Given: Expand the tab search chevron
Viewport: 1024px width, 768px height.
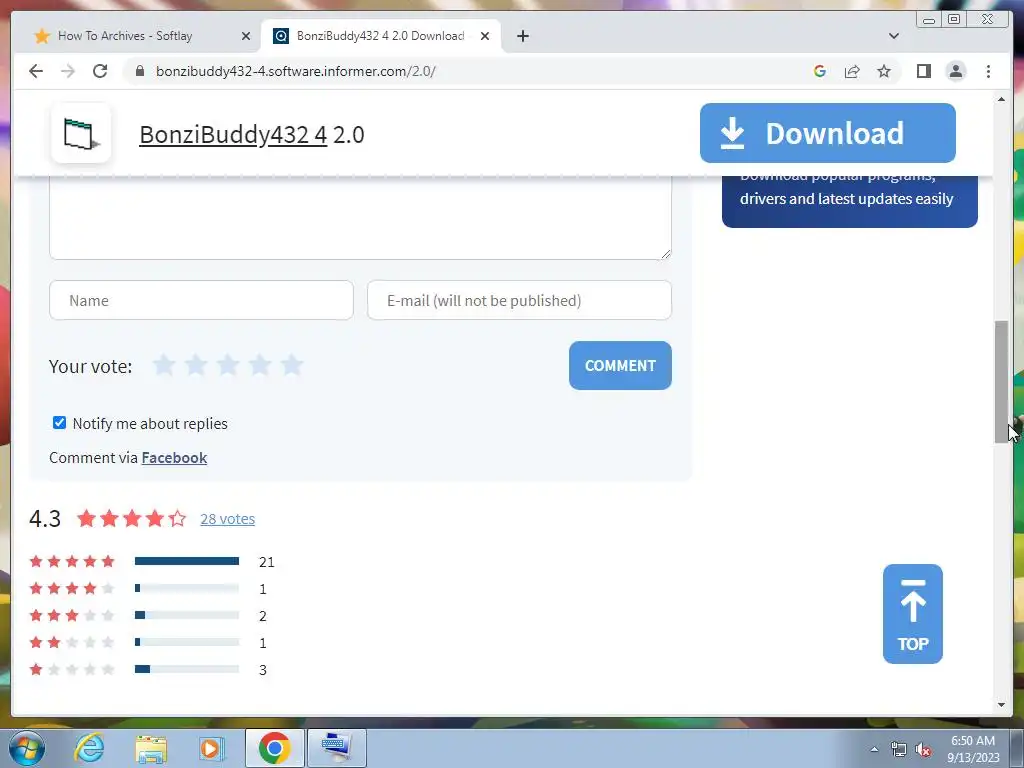Looking at the screenshot, I should [894, 36].
